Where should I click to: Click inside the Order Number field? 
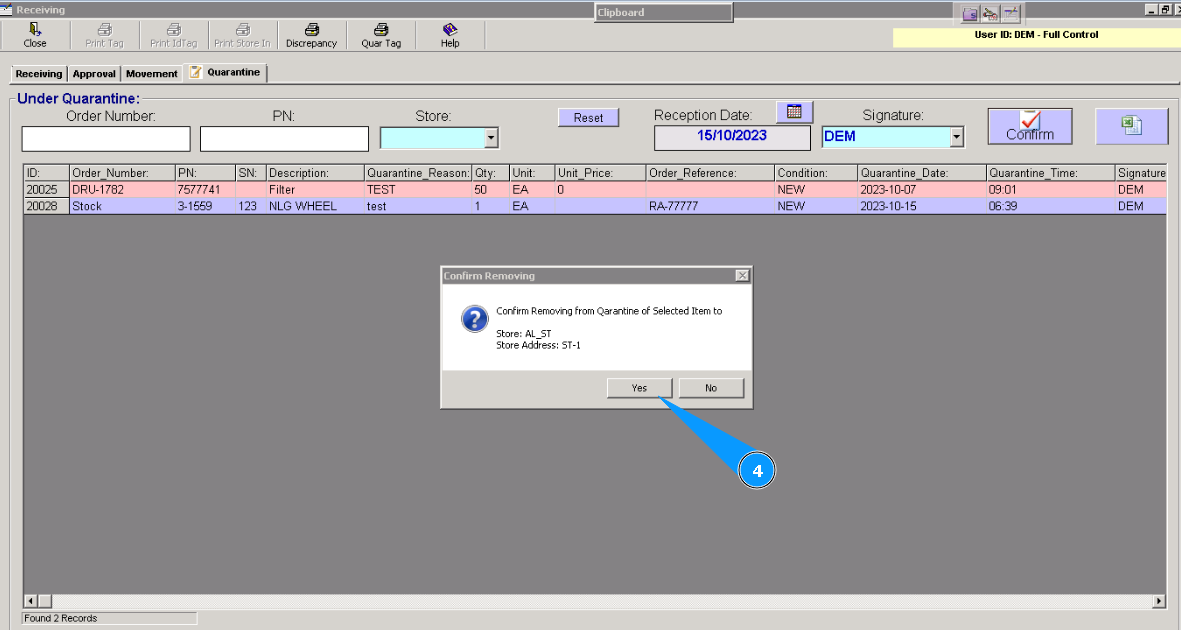coord(105,138)
